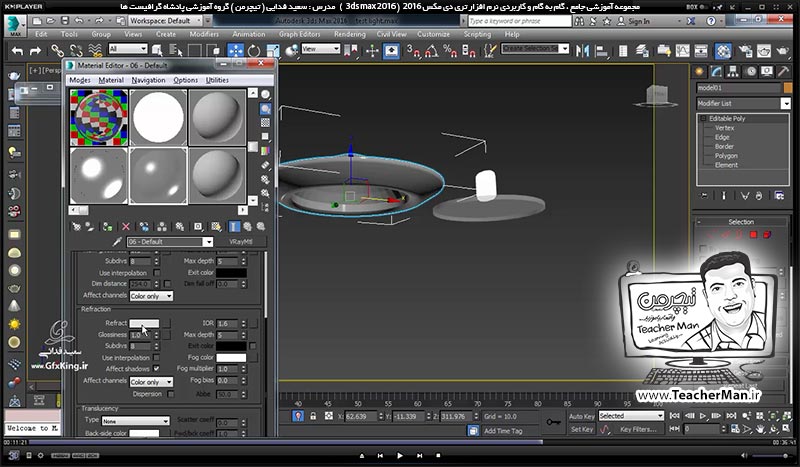
Task: Click the Fog color white swatch
Action: (x=231, y=357)
